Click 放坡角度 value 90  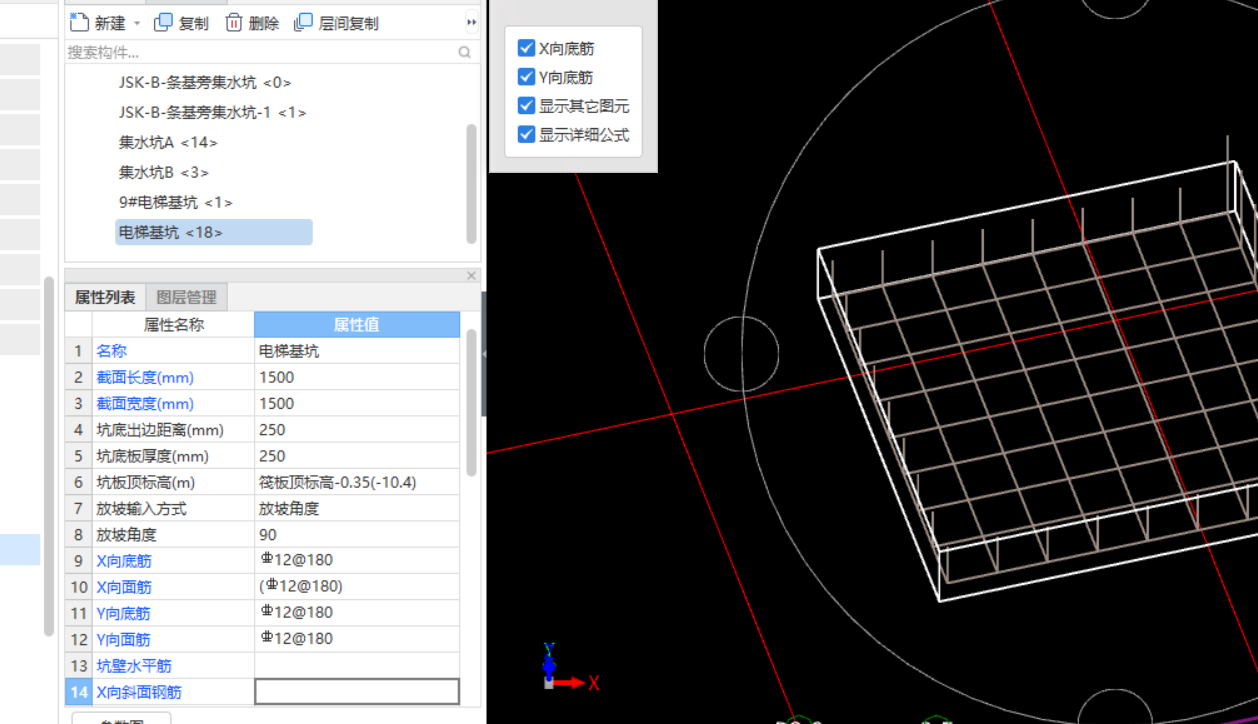click(x=357, y=534)
